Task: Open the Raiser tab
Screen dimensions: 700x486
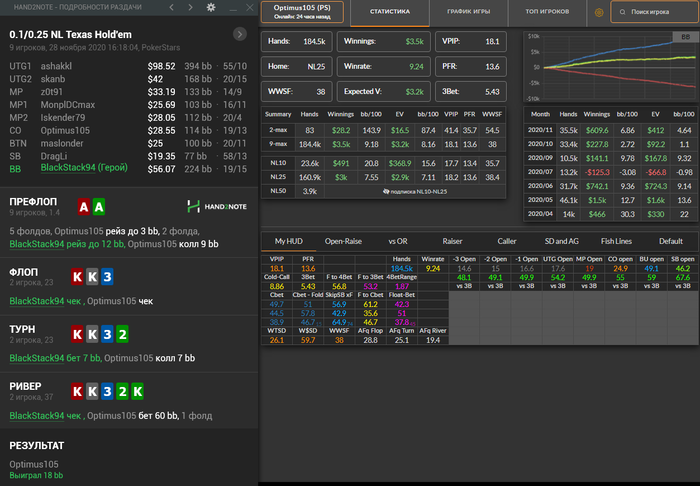Action: click(x=452, y=241)
